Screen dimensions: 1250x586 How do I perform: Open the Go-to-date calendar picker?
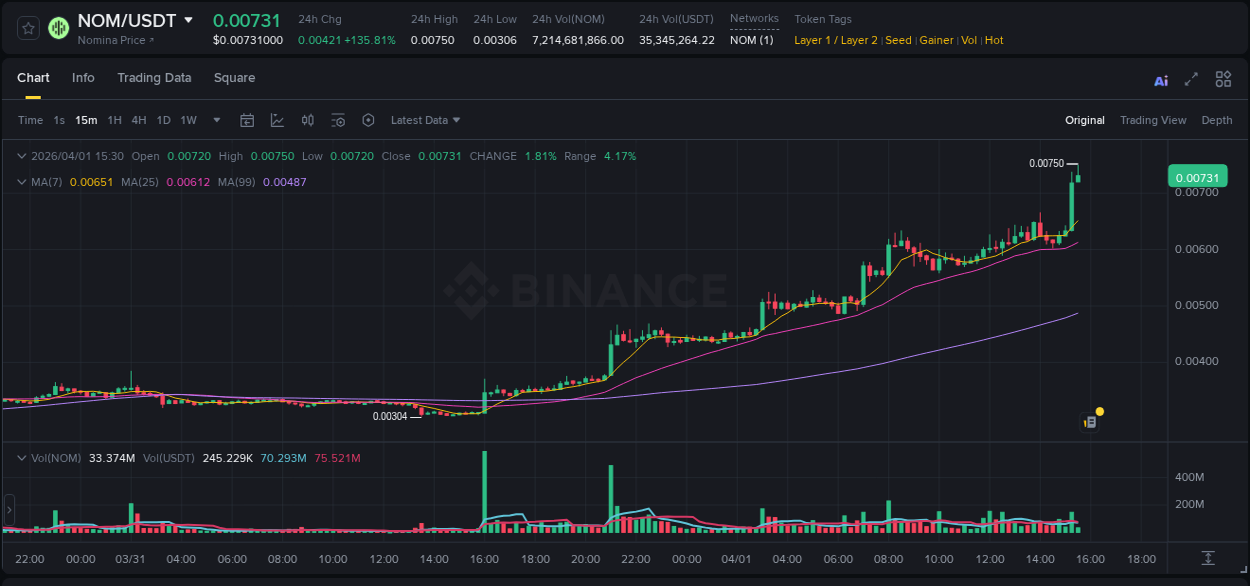(x=247, y=120)
